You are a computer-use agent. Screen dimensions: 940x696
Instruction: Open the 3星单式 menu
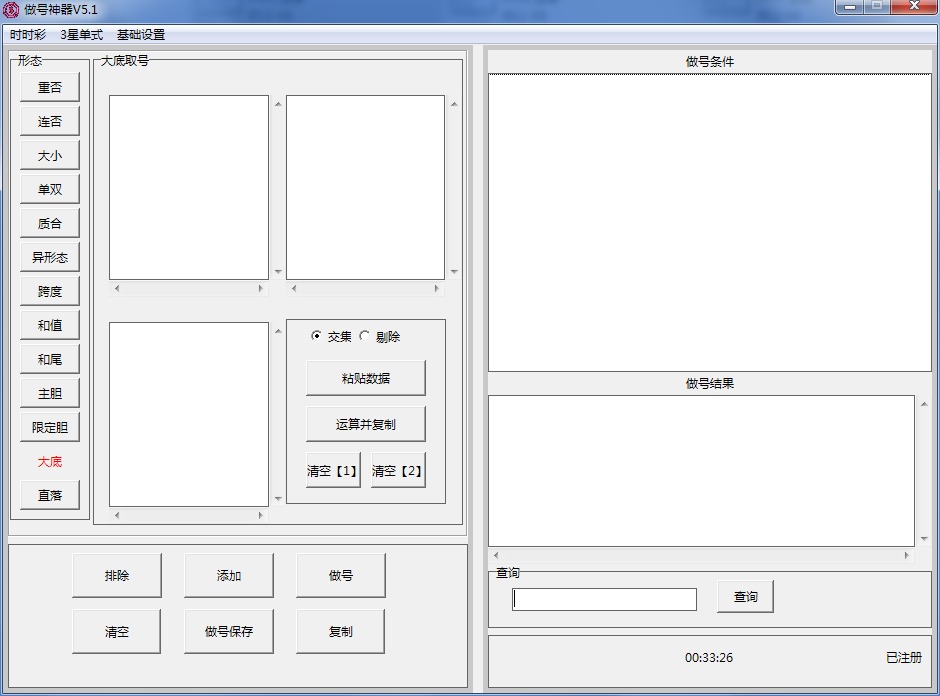[81, 35]
